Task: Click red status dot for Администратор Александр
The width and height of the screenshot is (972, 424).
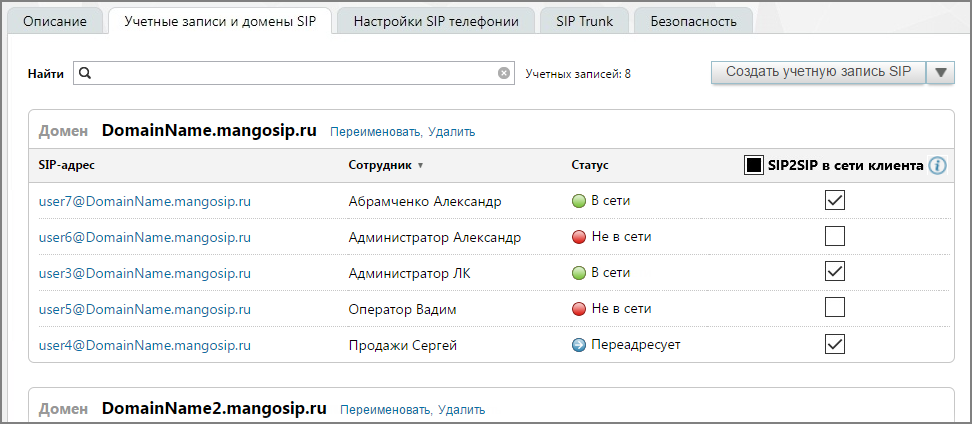Action: pyautogui.click(x=578, y=237)
